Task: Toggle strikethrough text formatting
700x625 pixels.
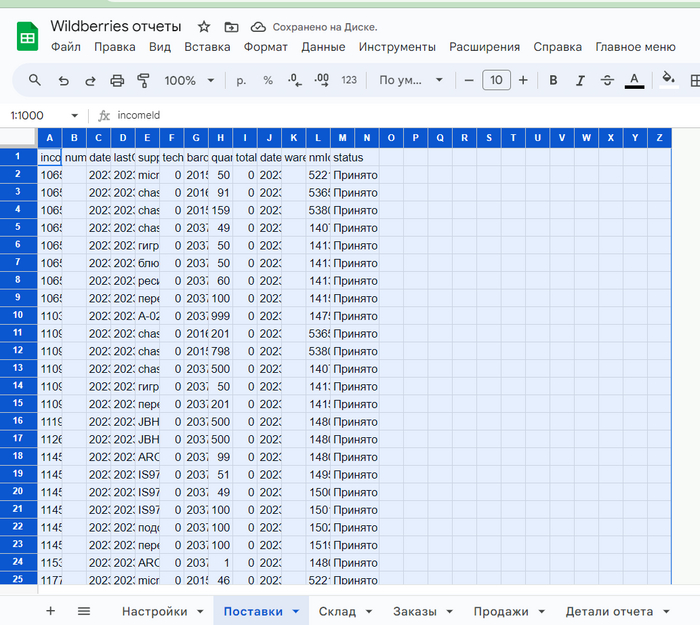Action: click(606, 81)
